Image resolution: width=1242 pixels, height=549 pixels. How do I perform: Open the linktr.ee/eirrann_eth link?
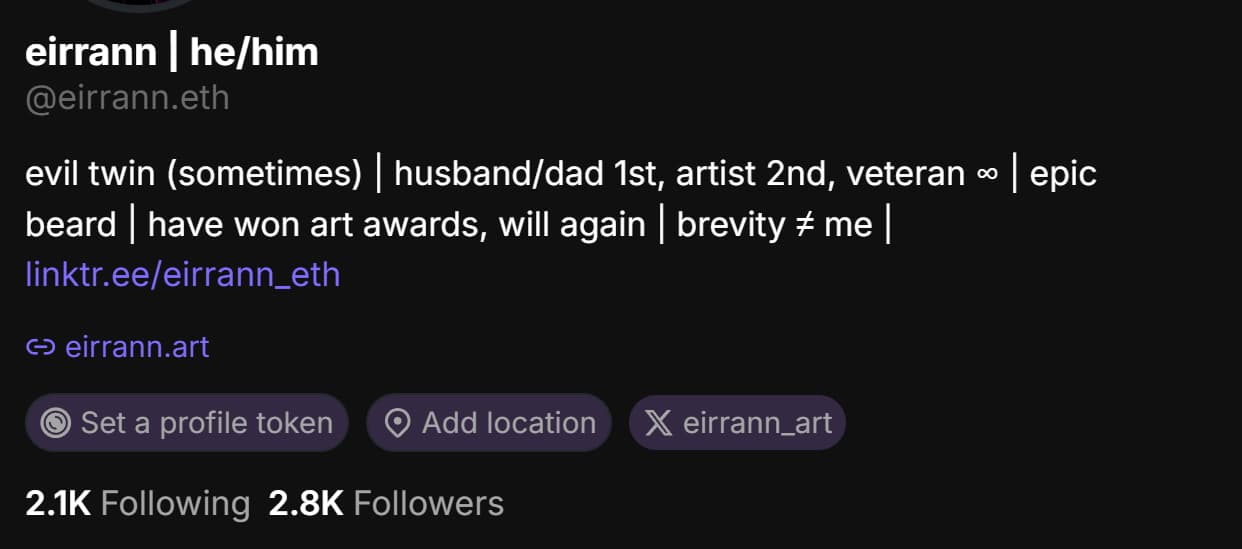pyautogui.click(x=182, y=274)
